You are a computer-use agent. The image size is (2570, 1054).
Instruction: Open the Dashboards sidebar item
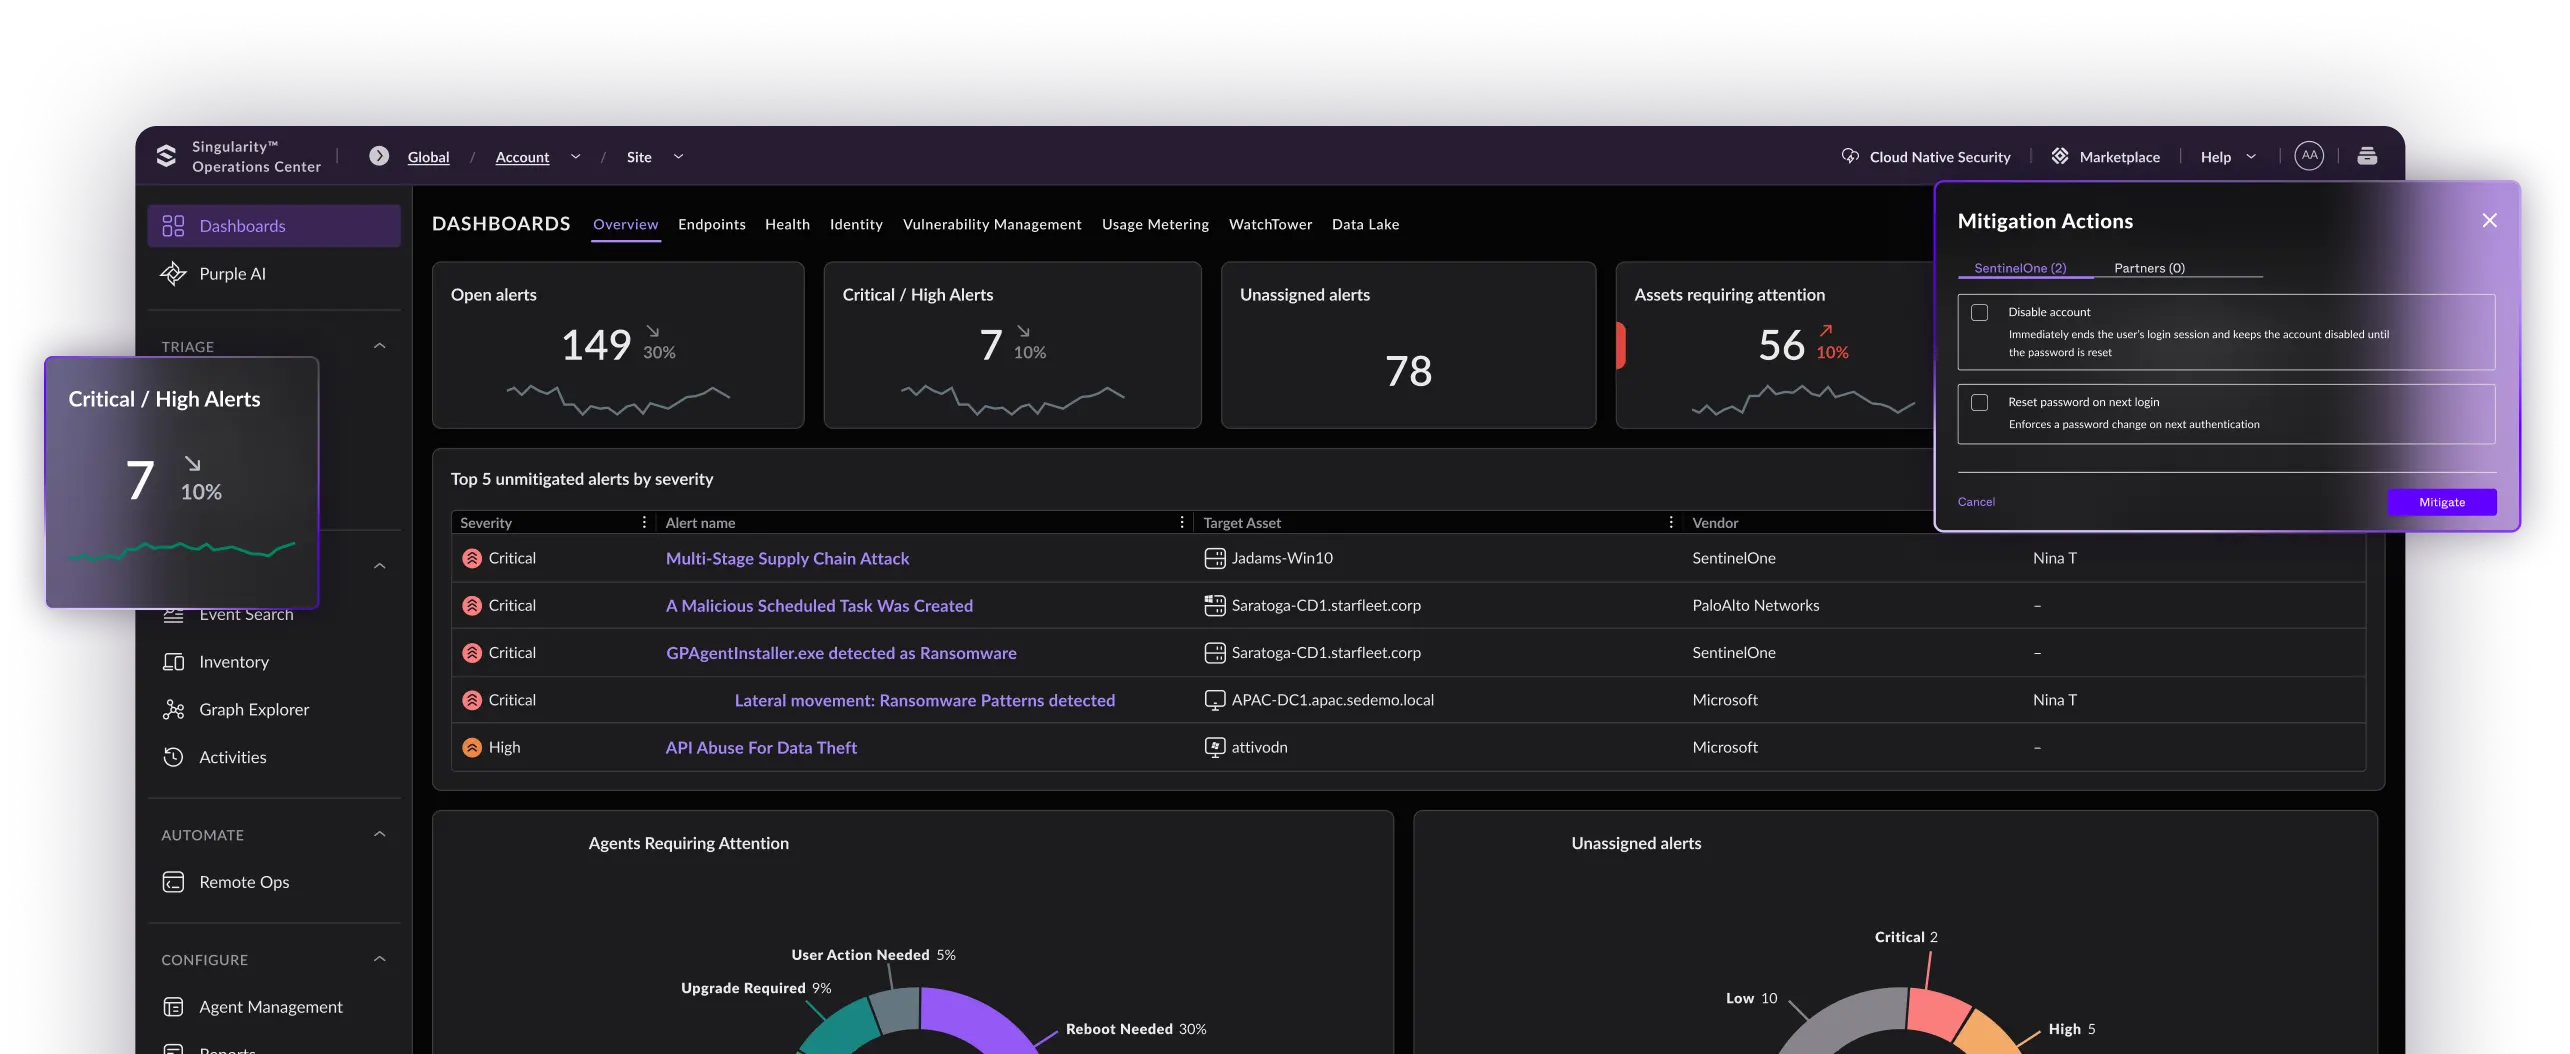point(274,226)
